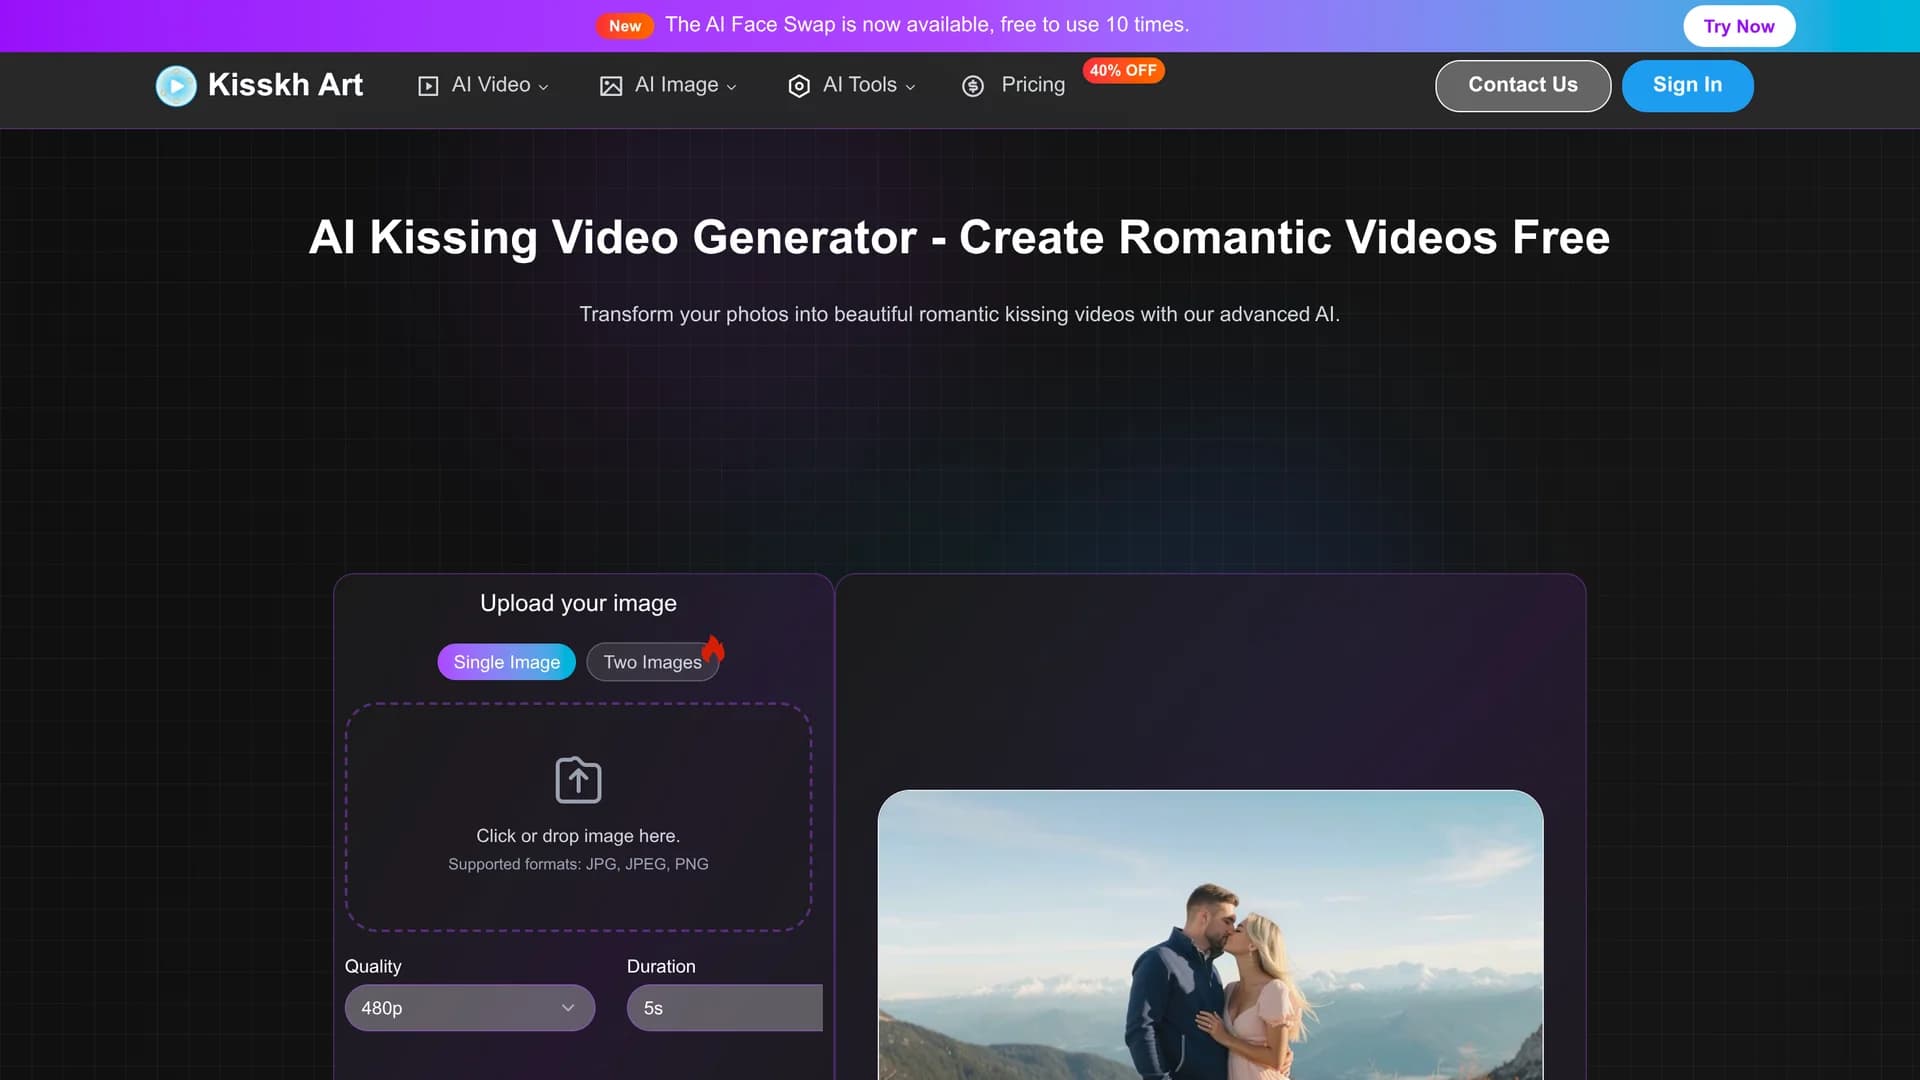1920x1080 pixels.
Task: Open the Duration 5s dropdown
Action: (725, 1008)
